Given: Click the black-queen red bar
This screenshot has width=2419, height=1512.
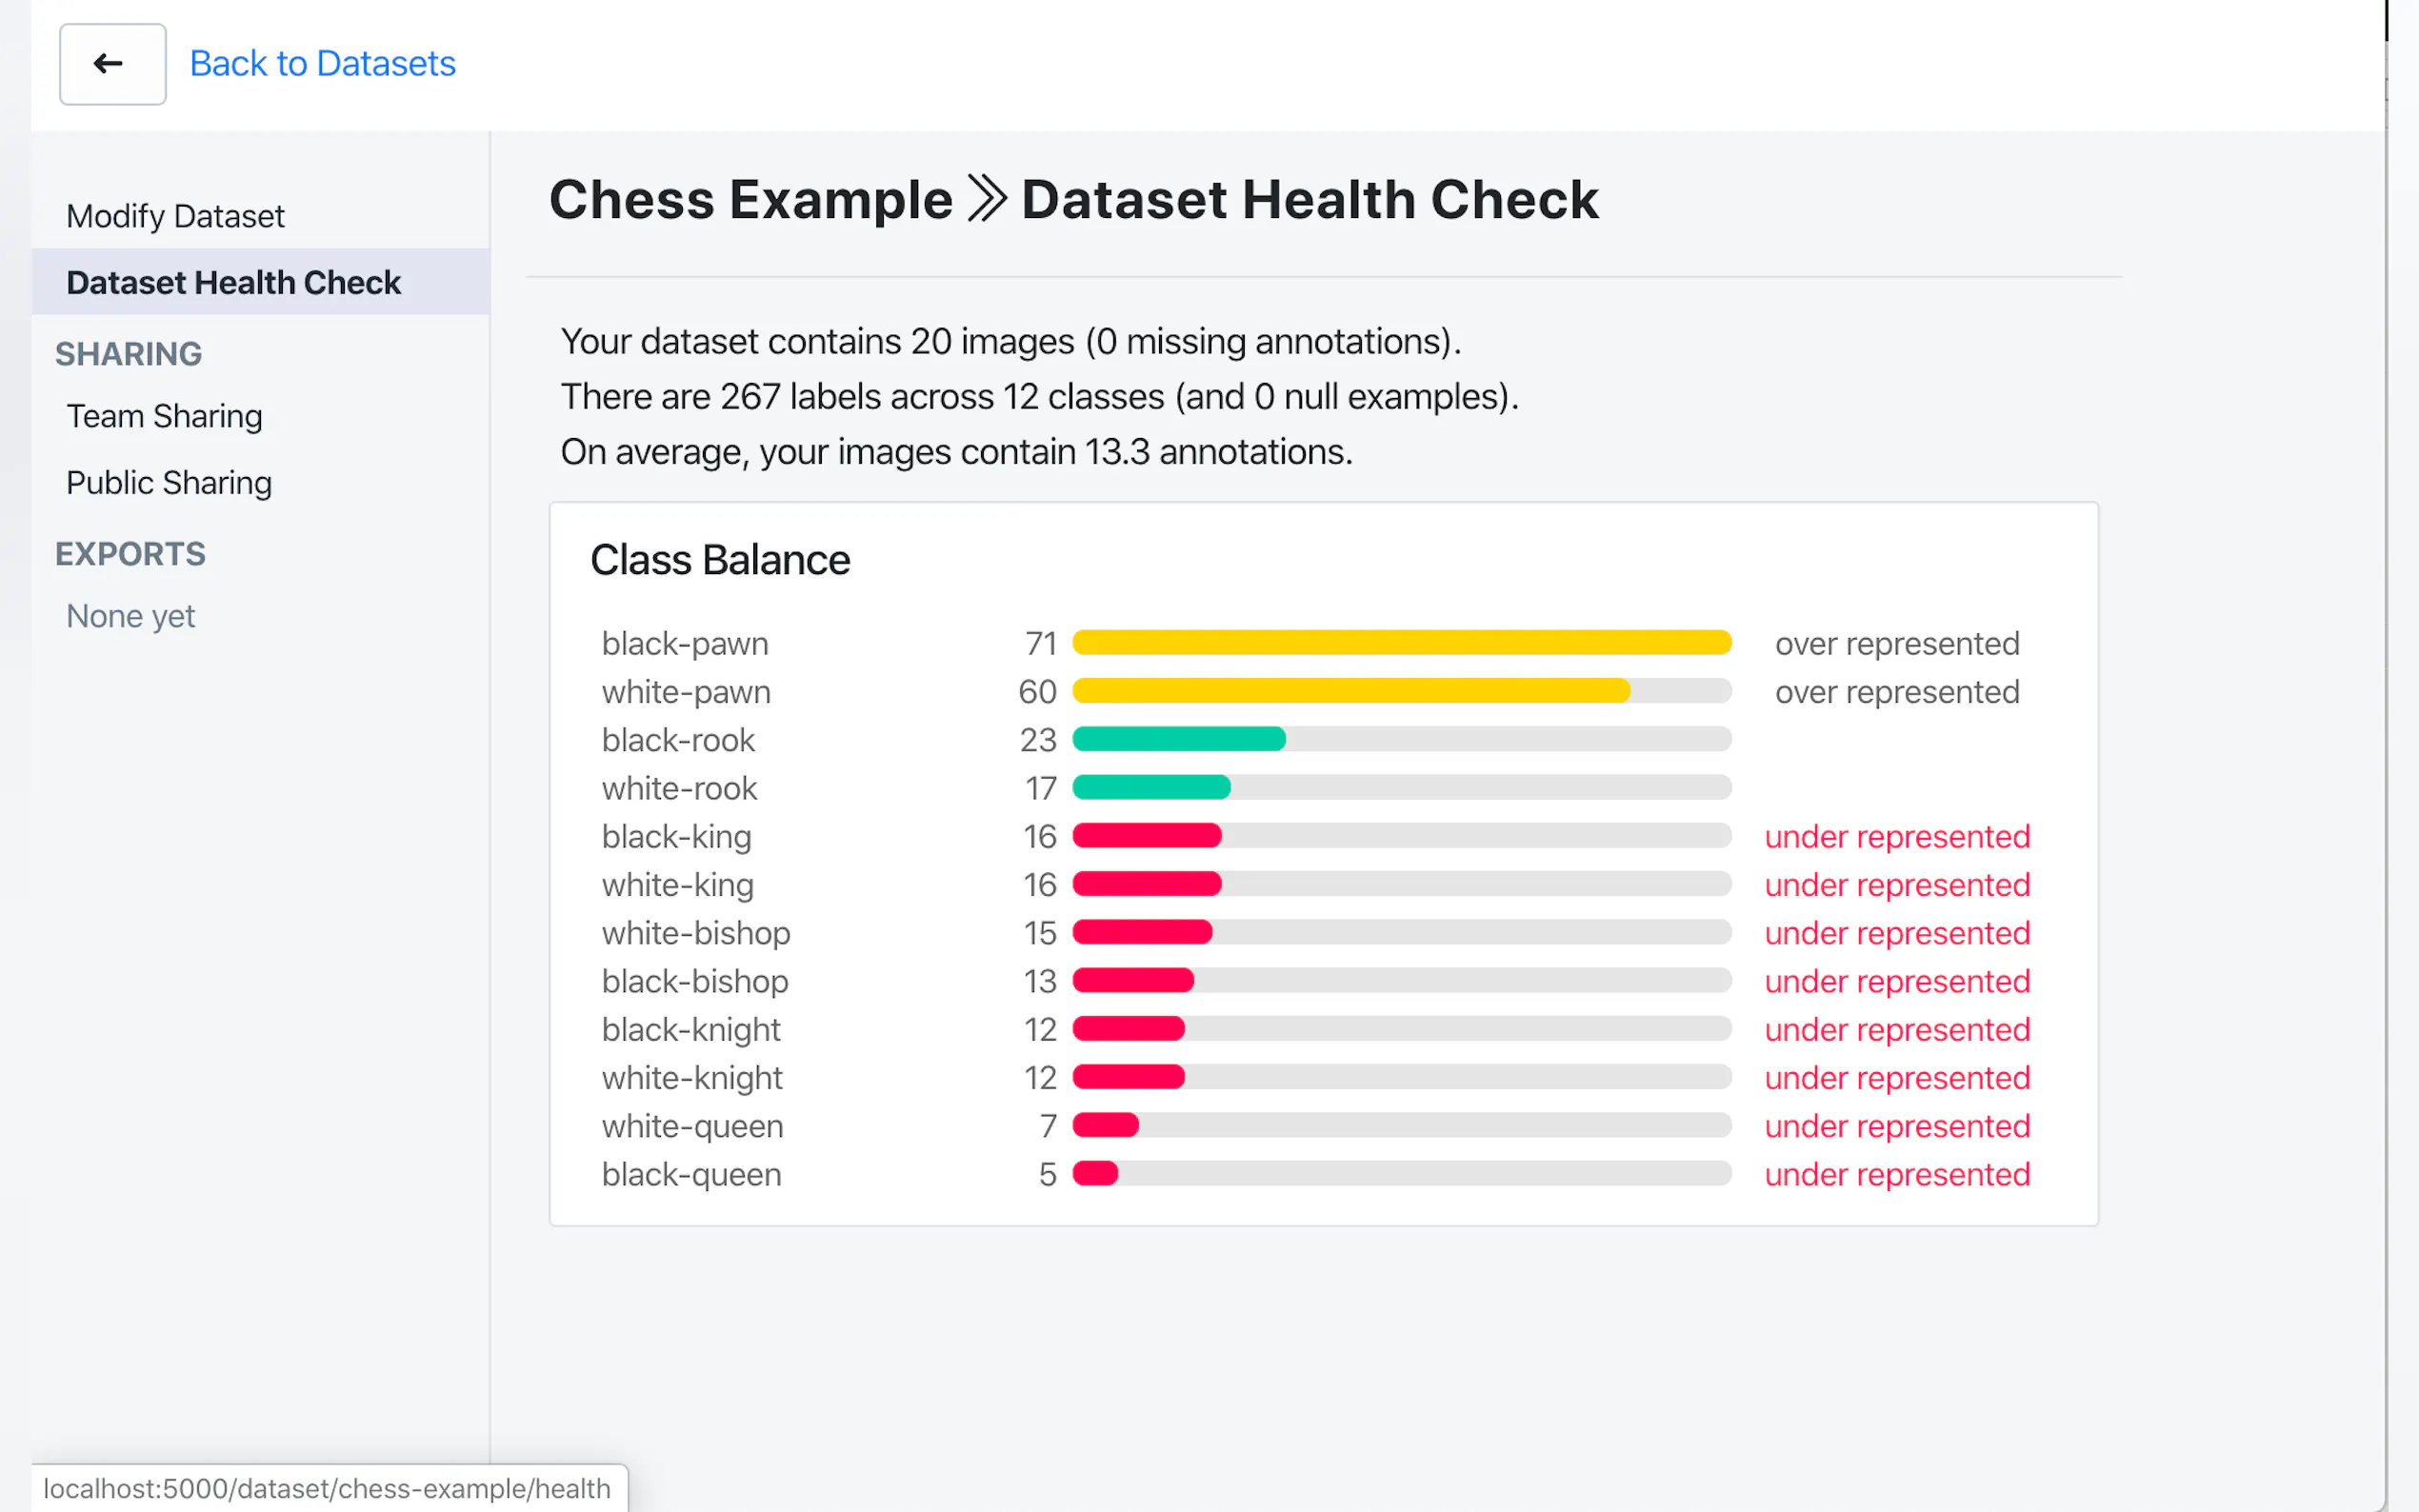Looking at the screenshot, I should tap(1095, 1174).
